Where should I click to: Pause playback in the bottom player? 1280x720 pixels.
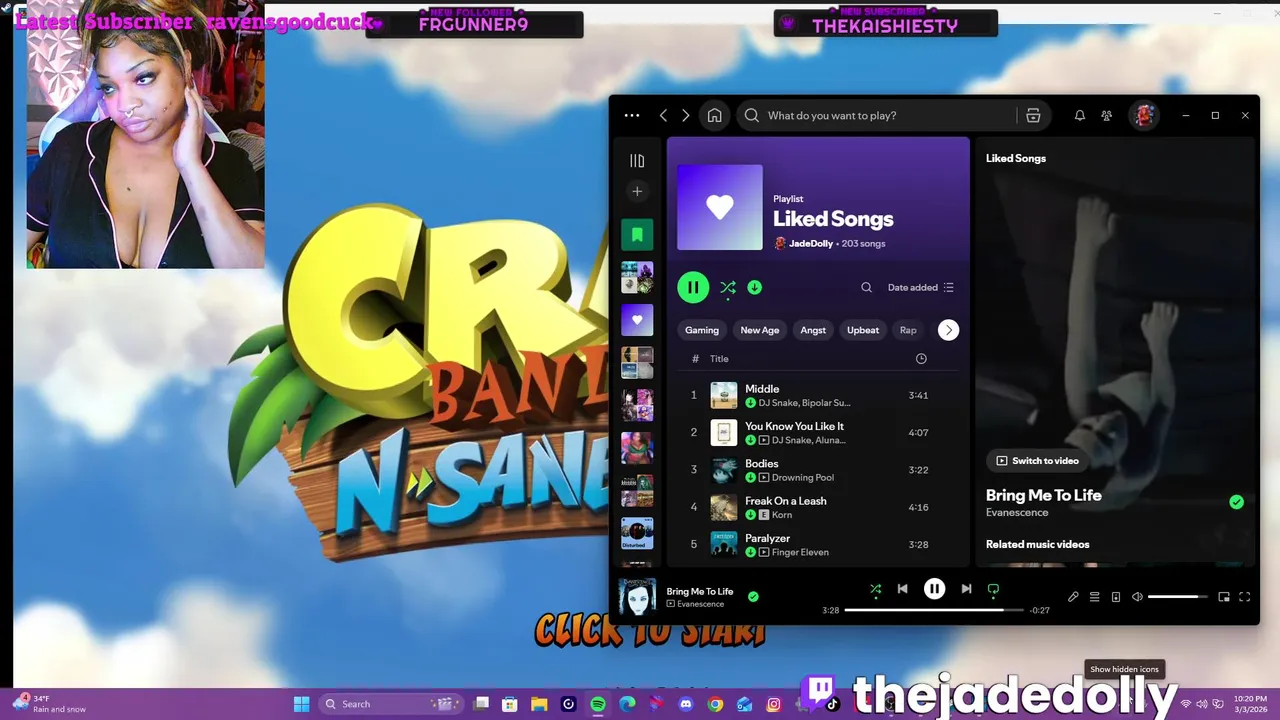pyautogui.click(x=934, y=590)
